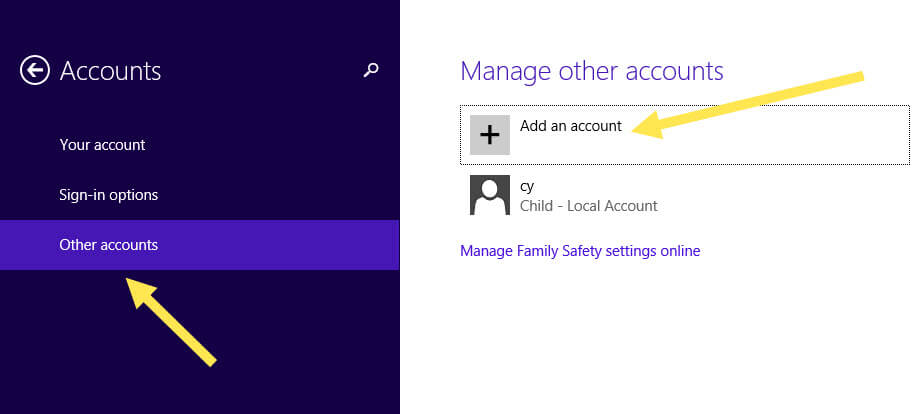Click blank sidebar area above Accounts title

coord(200,20)
